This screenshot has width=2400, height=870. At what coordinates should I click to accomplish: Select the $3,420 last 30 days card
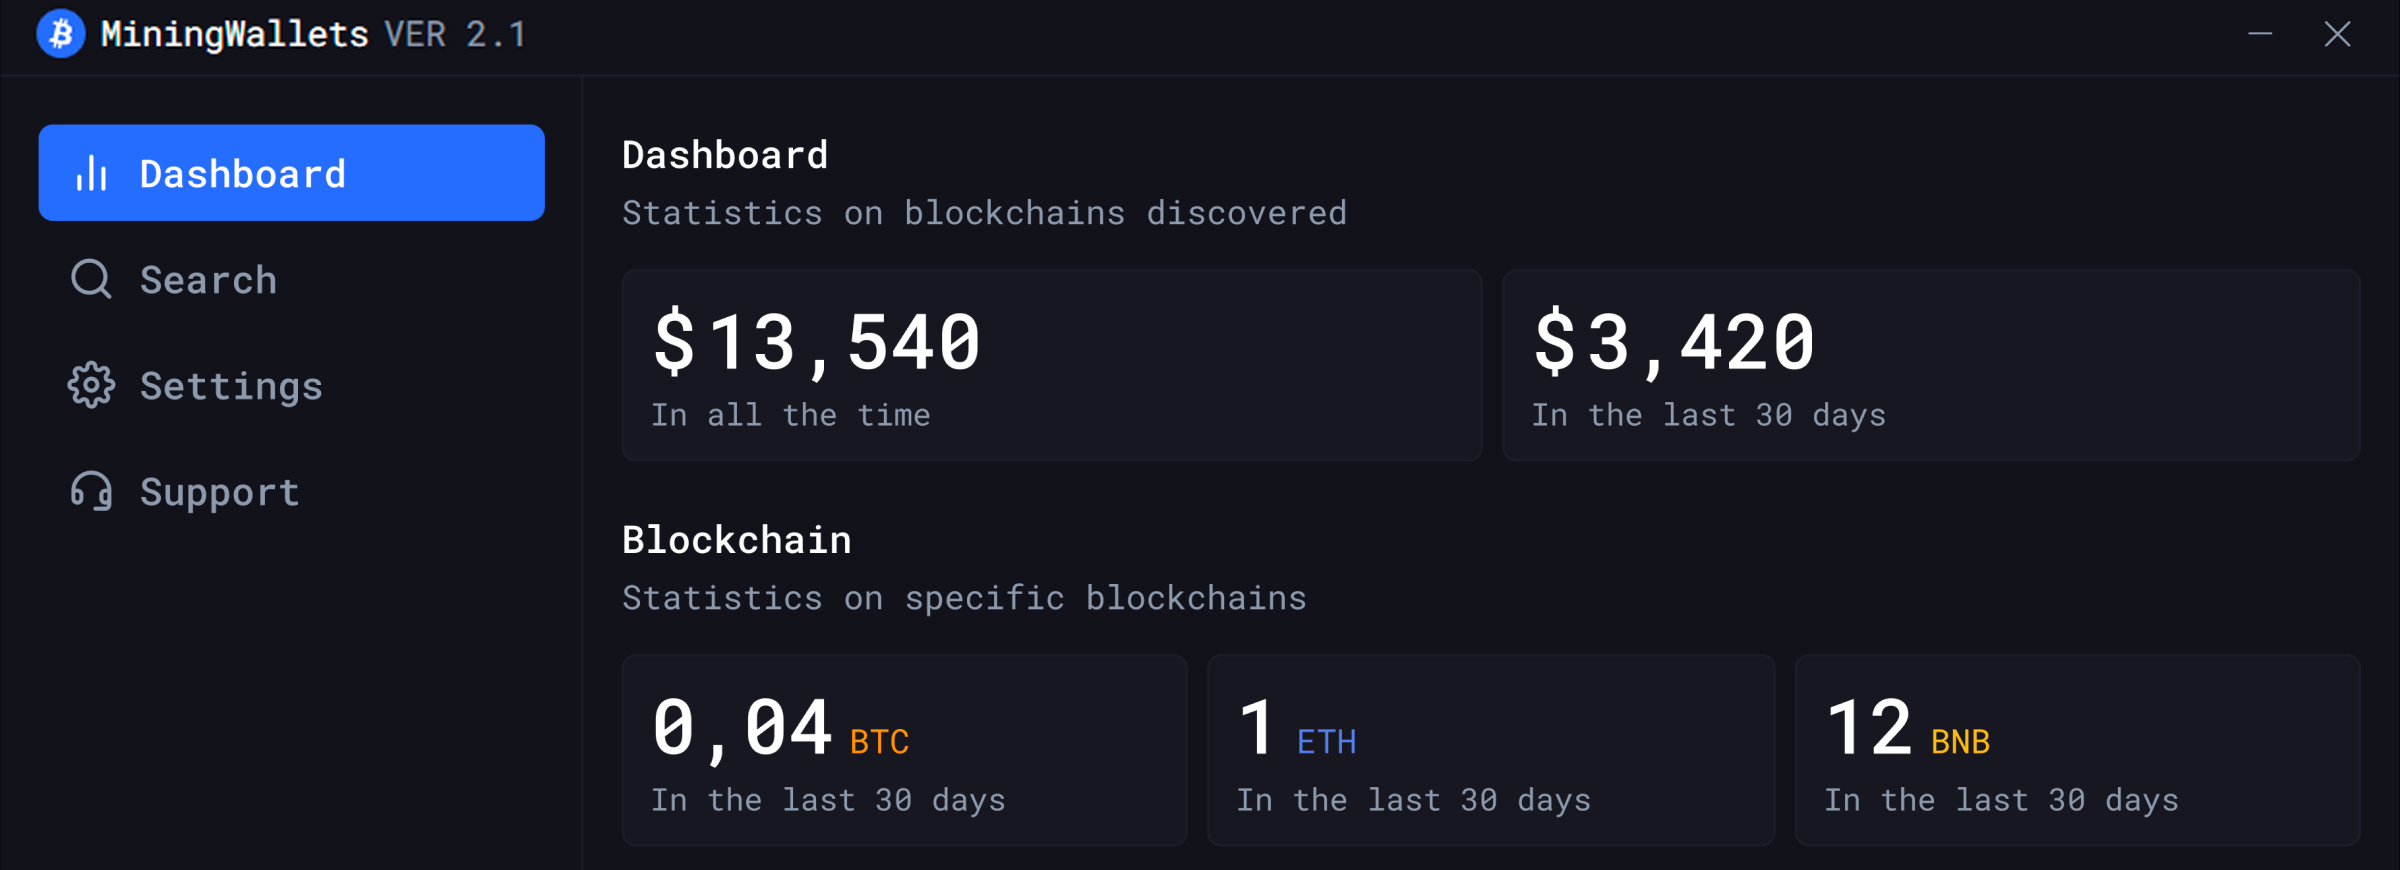[x=1932, y=365]
